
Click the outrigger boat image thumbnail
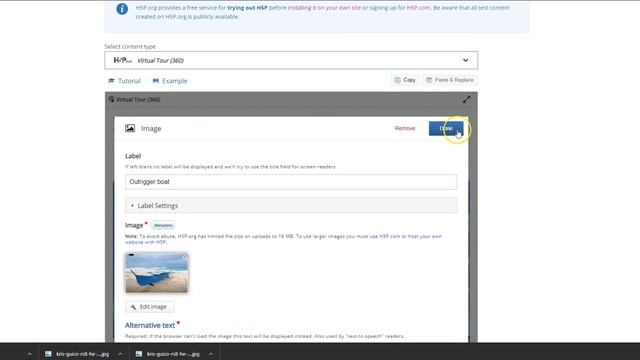[156, 273]
